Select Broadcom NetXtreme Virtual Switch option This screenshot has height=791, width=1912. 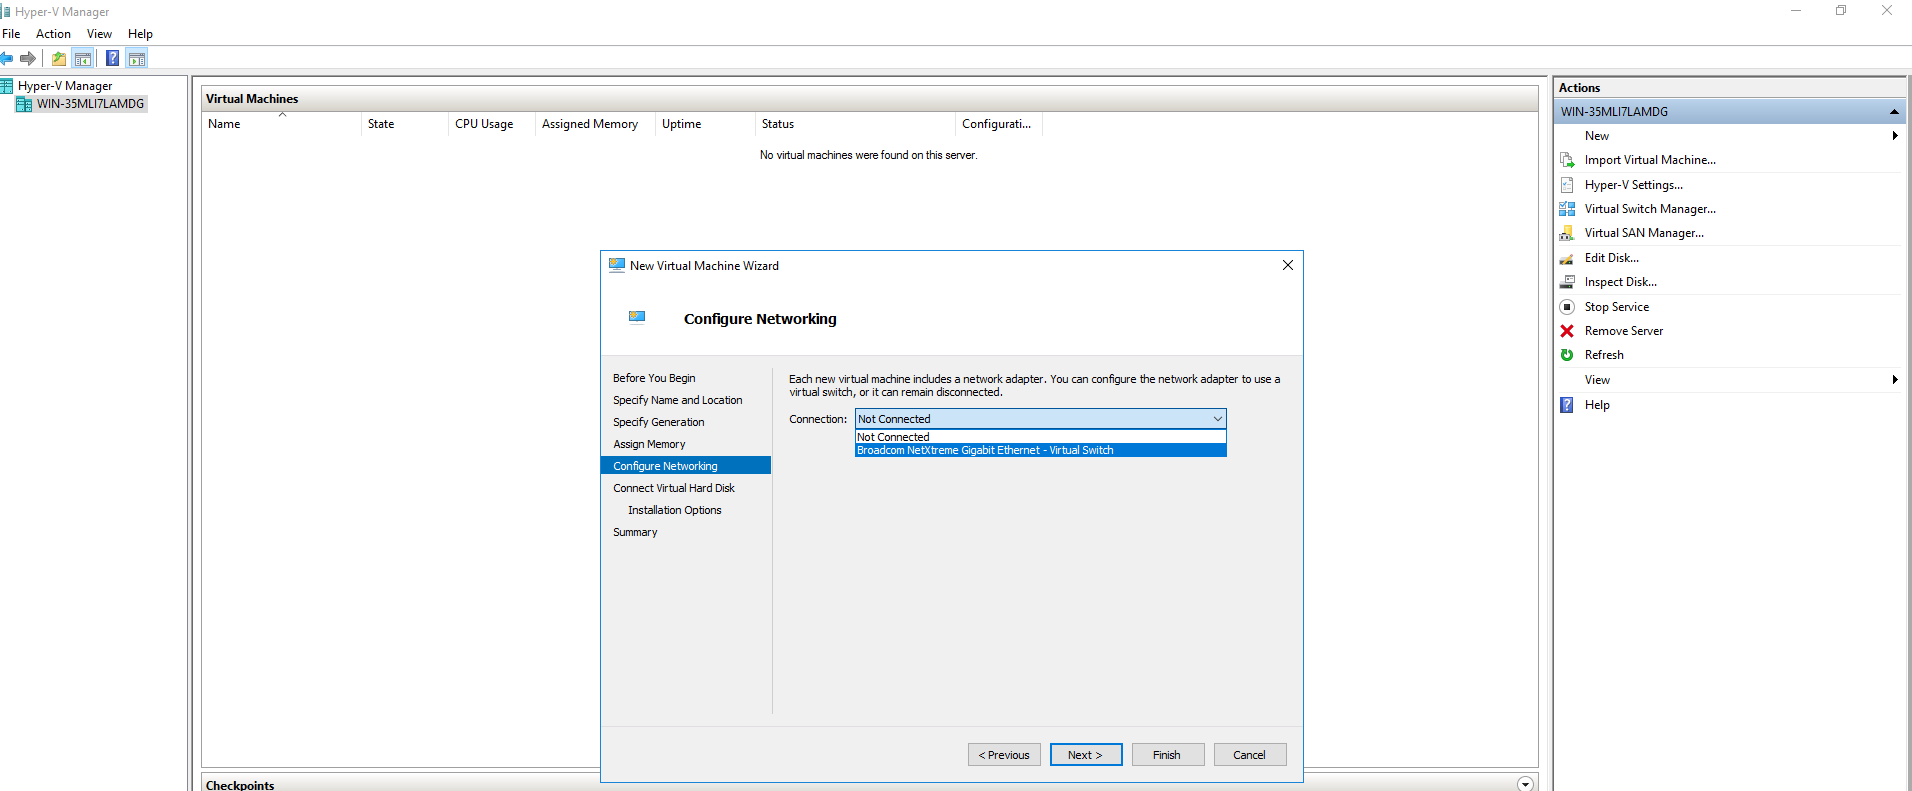click(1040, 451)
